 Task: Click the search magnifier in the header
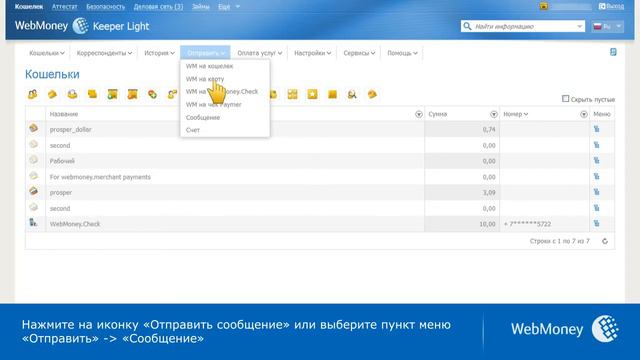point(467,26)
